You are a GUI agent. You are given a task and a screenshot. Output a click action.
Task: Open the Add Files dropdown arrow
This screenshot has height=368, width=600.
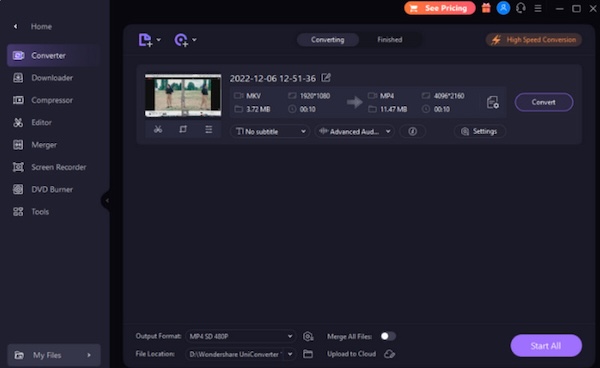158,40
